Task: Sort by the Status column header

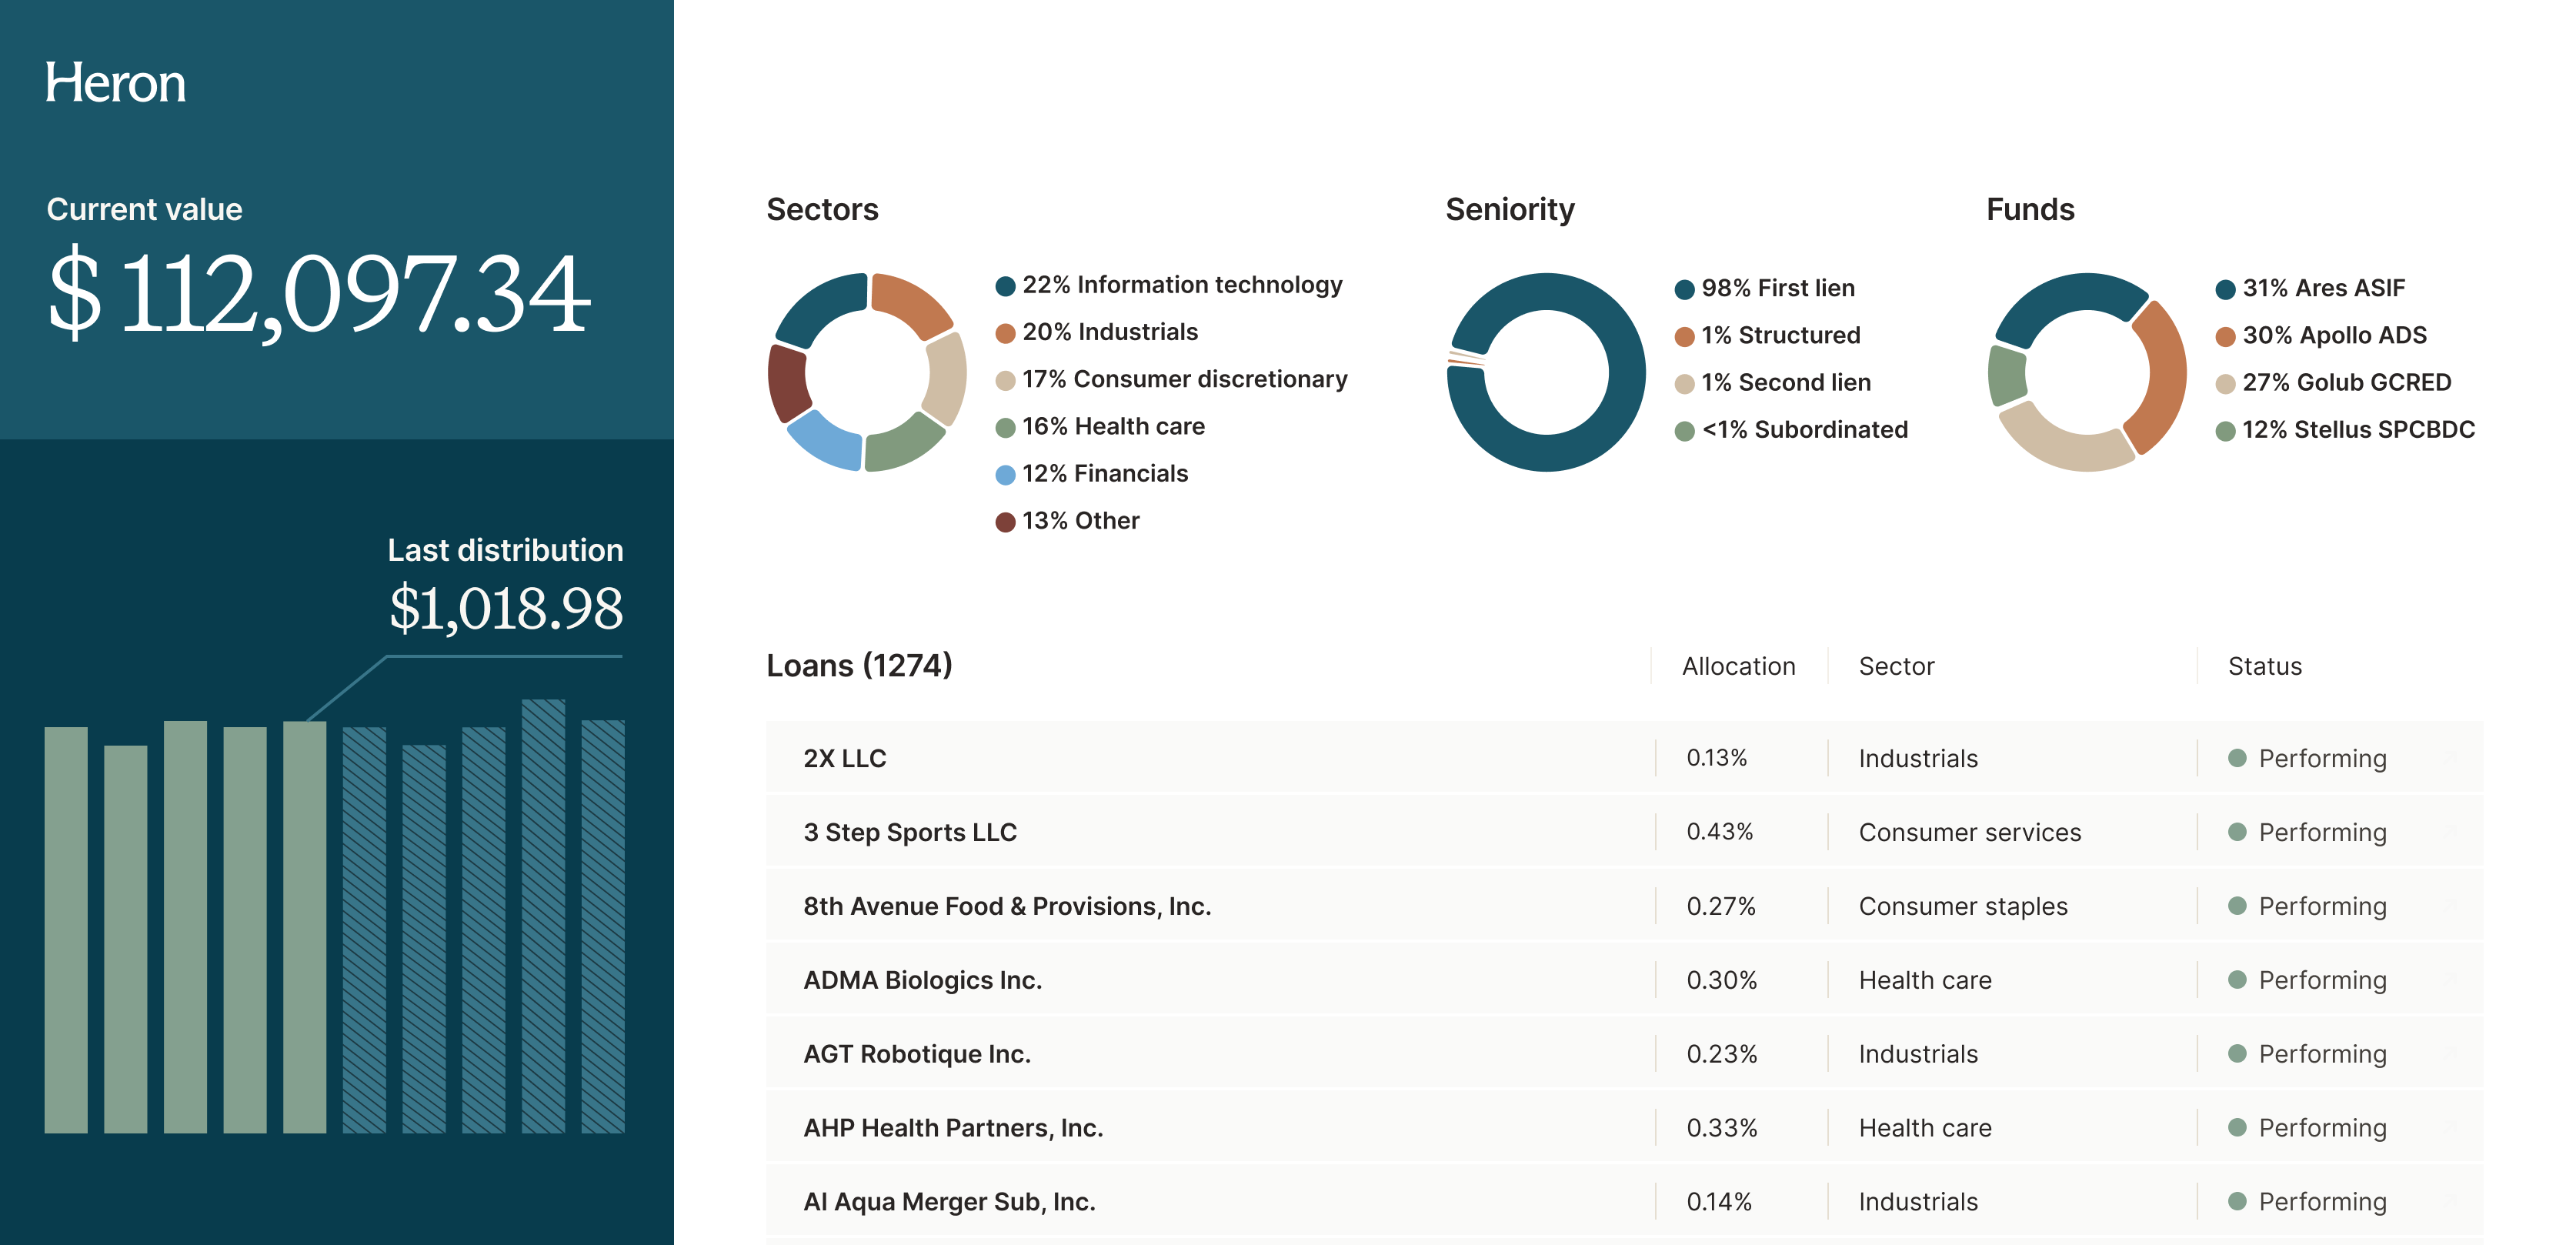Action: 2264,666
